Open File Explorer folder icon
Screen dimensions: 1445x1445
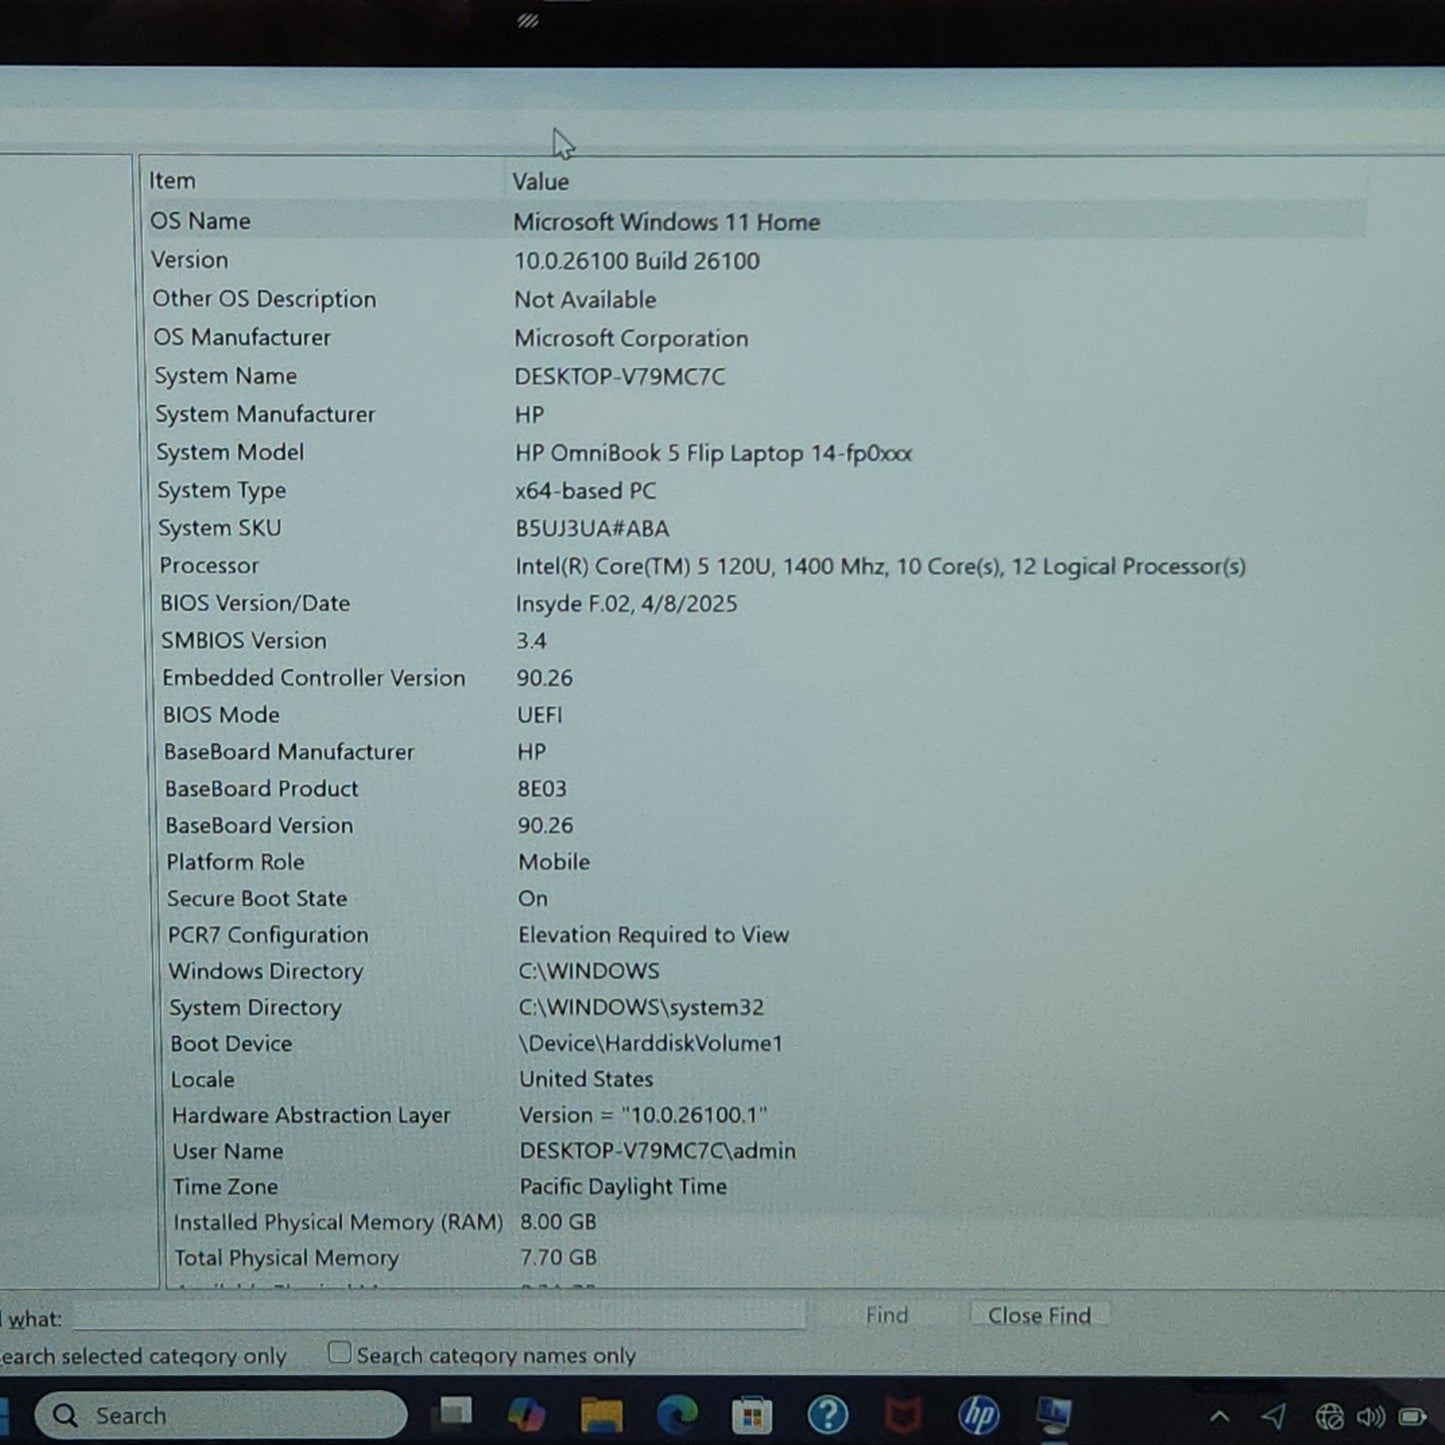[601, 1415]
